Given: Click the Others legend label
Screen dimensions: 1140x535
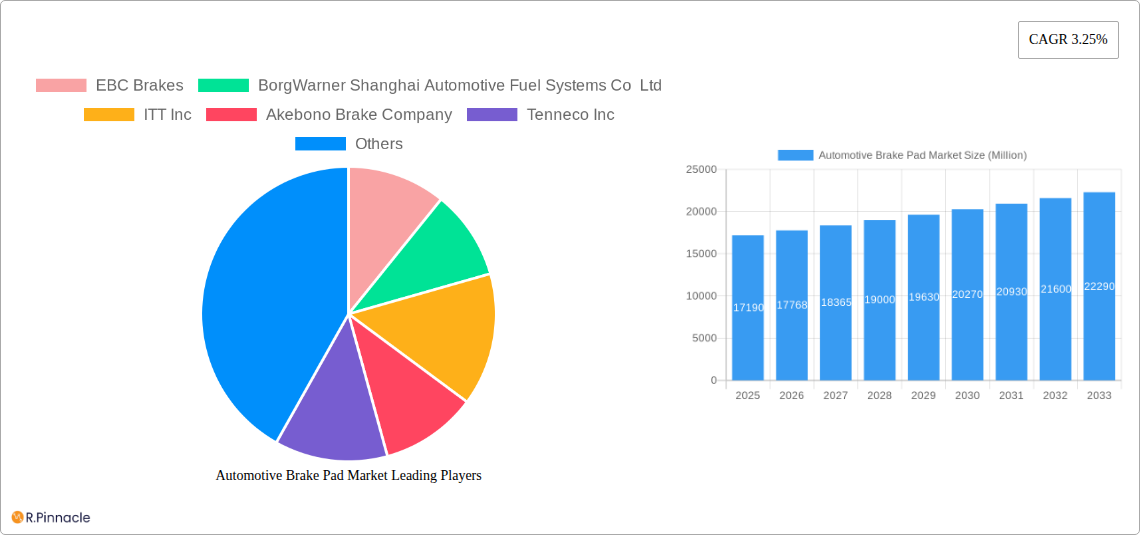Looking at the screenshot, I should [x=379, y=144].
